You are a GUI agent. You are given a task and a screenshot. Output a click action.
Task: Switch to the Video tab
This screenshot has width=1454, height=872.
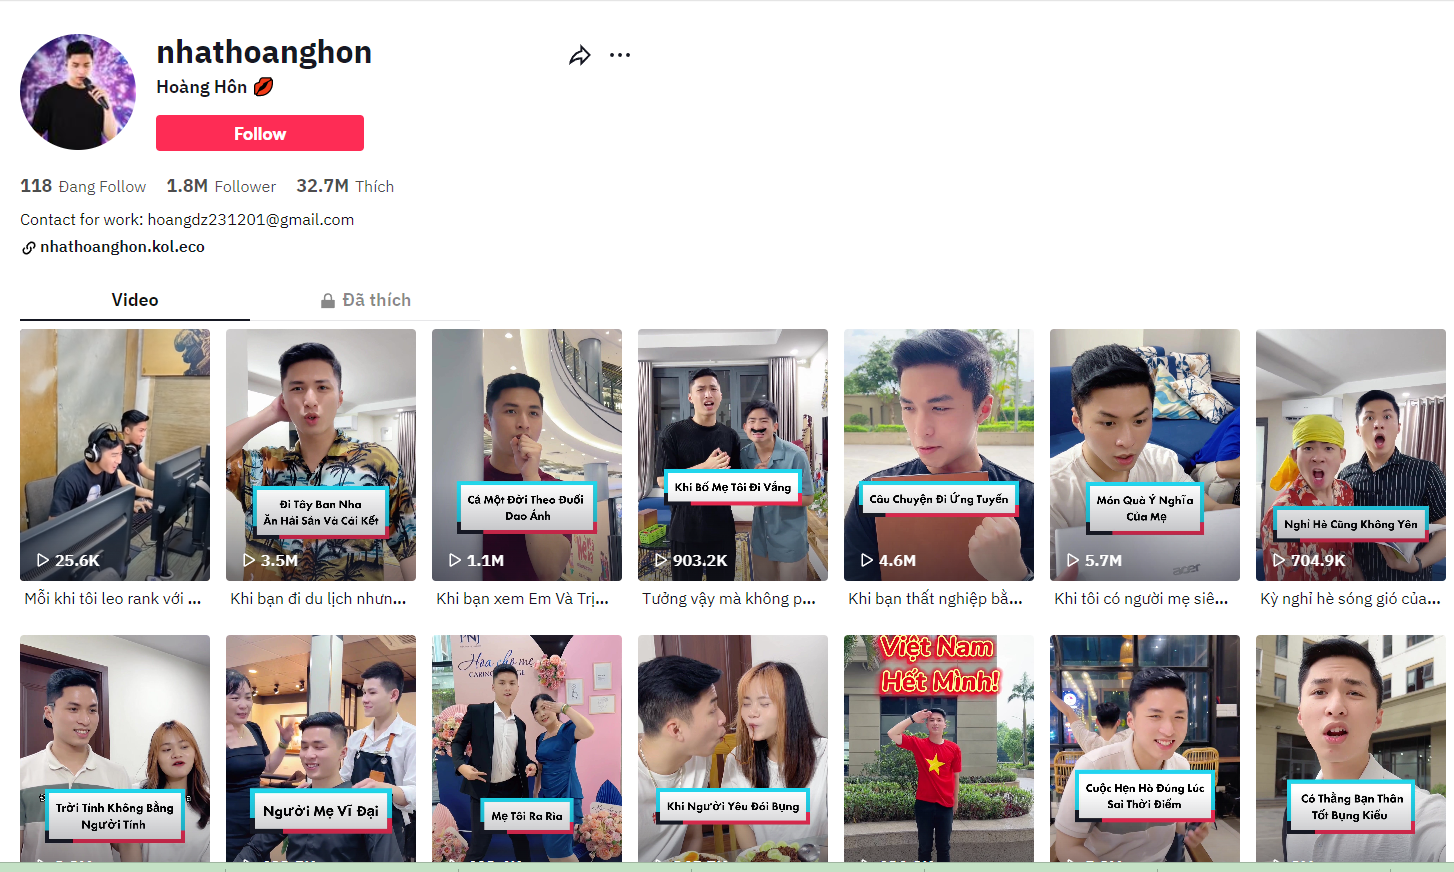click(135, 300)
